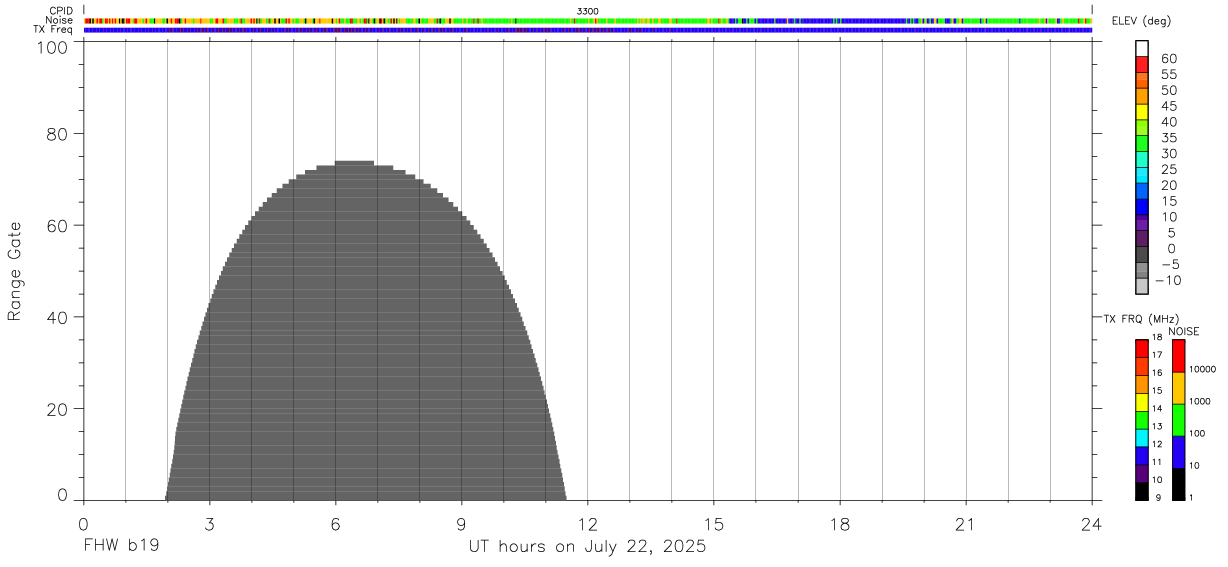Click the 'CPID' label
Screen dimensions: 1228x567
click(62, 10)
